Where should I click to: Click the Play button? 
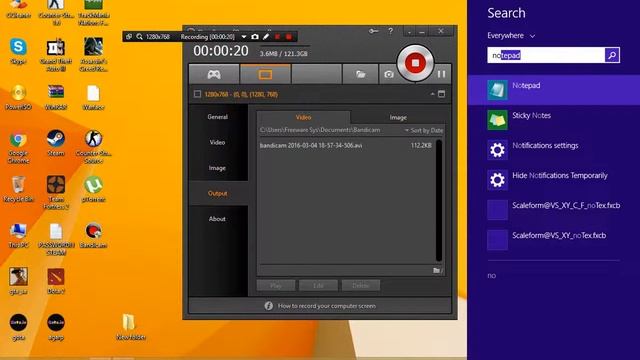[276, 285]
